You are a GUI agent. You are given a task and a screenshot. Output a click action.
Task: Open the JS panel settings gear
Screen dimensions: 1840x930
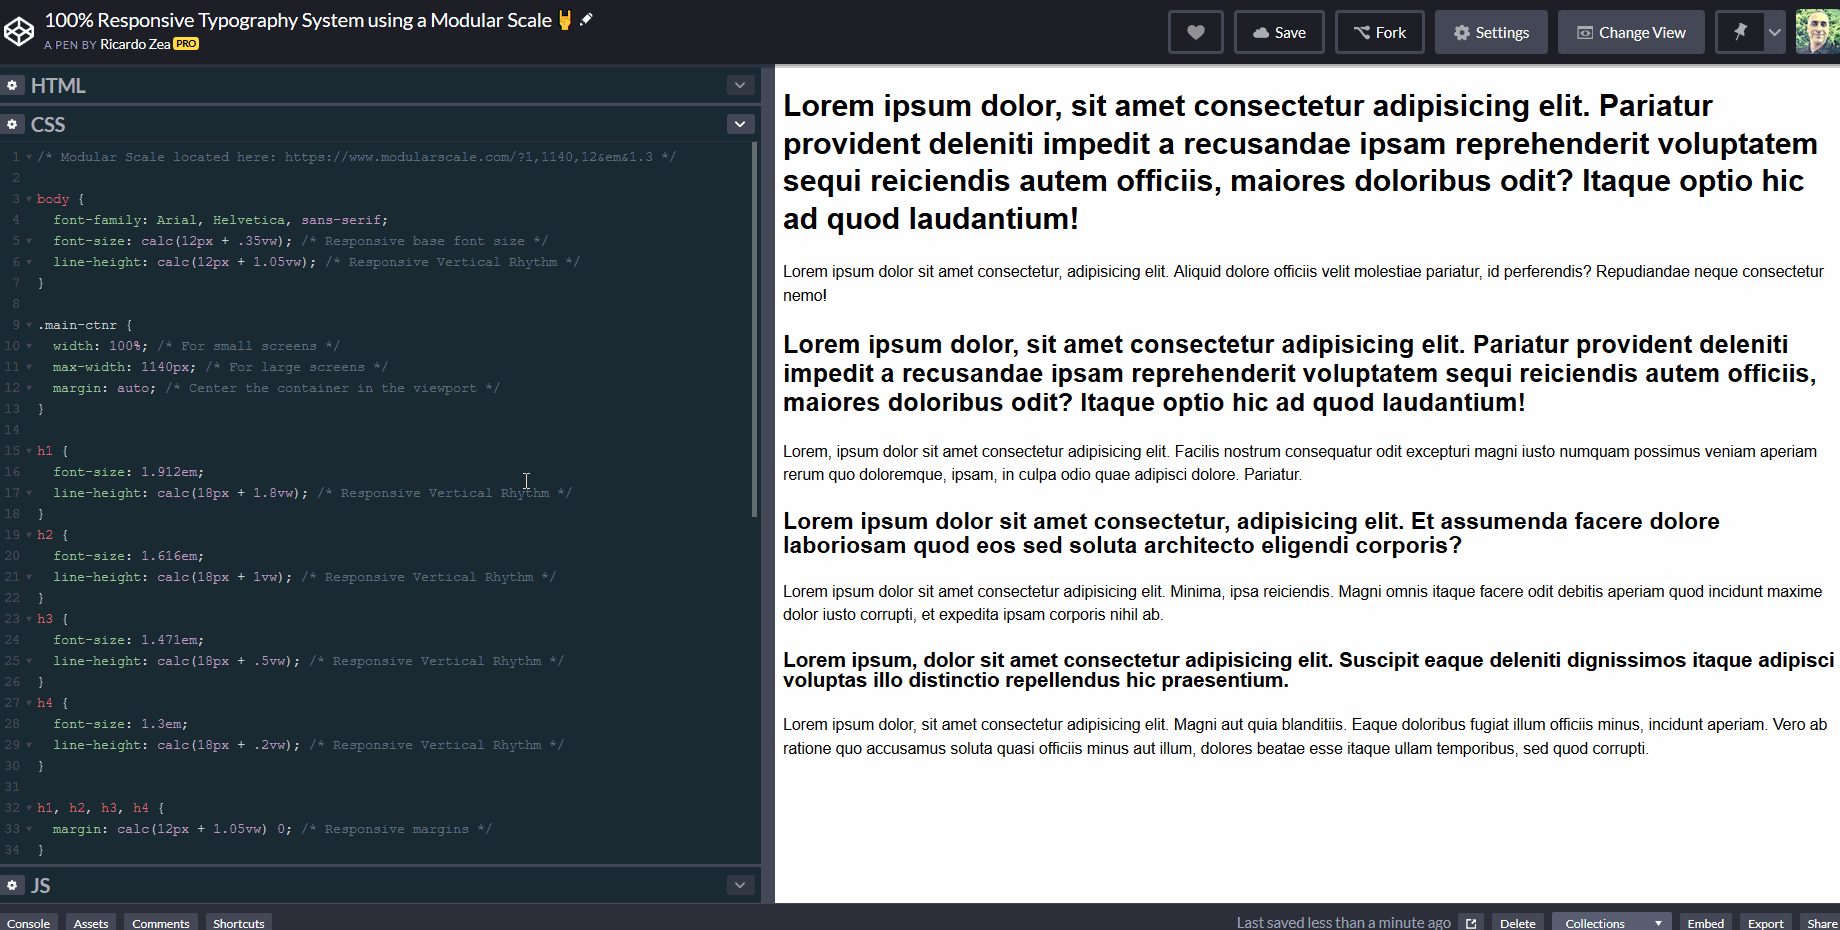[x=13, y=885]
